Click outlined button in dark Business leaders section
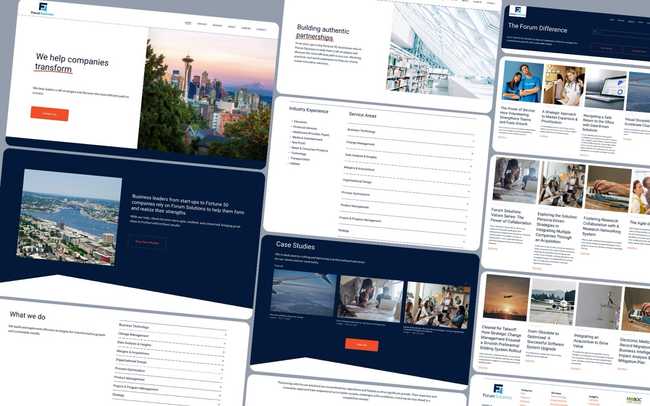 point(147,243)
